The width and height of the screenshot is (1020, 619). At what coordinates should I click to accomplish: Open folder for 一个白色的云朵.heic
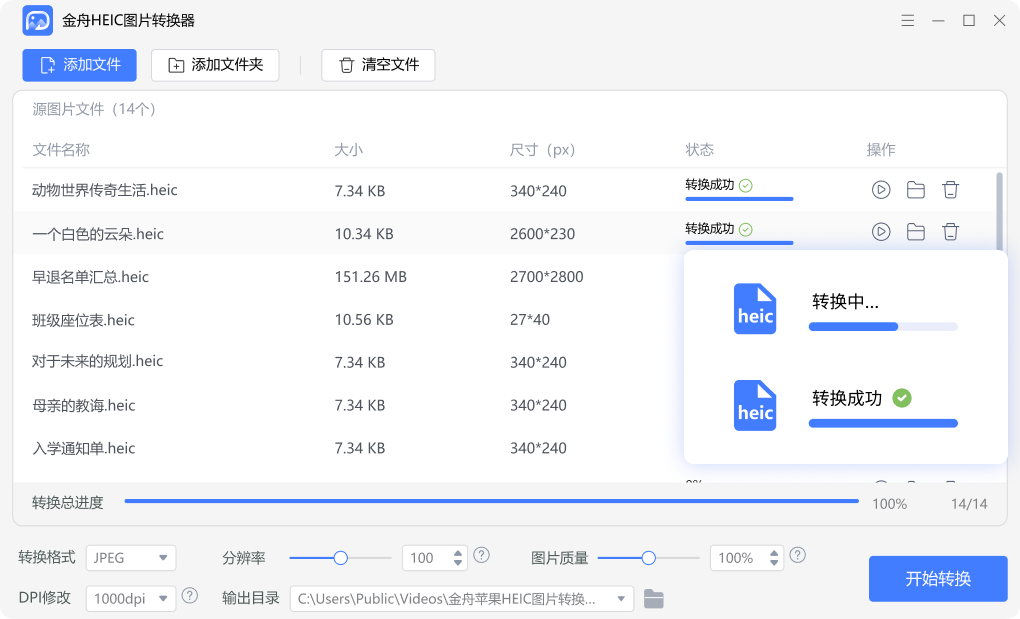(915, 232)
